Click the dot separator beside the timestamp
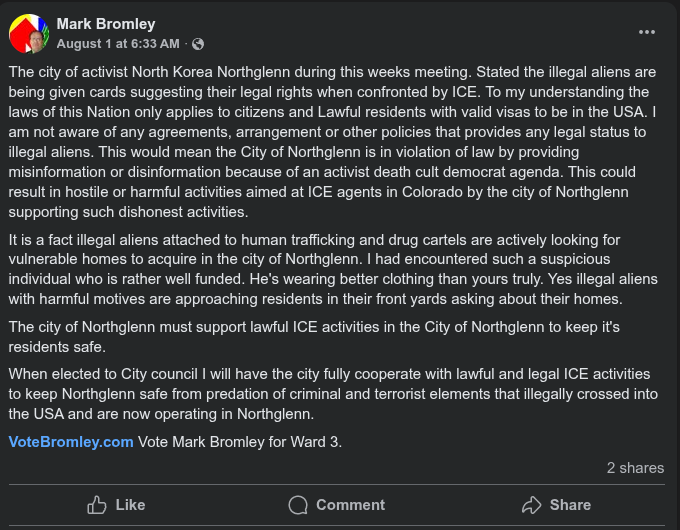The image size is (680, 530). (186, 44)
